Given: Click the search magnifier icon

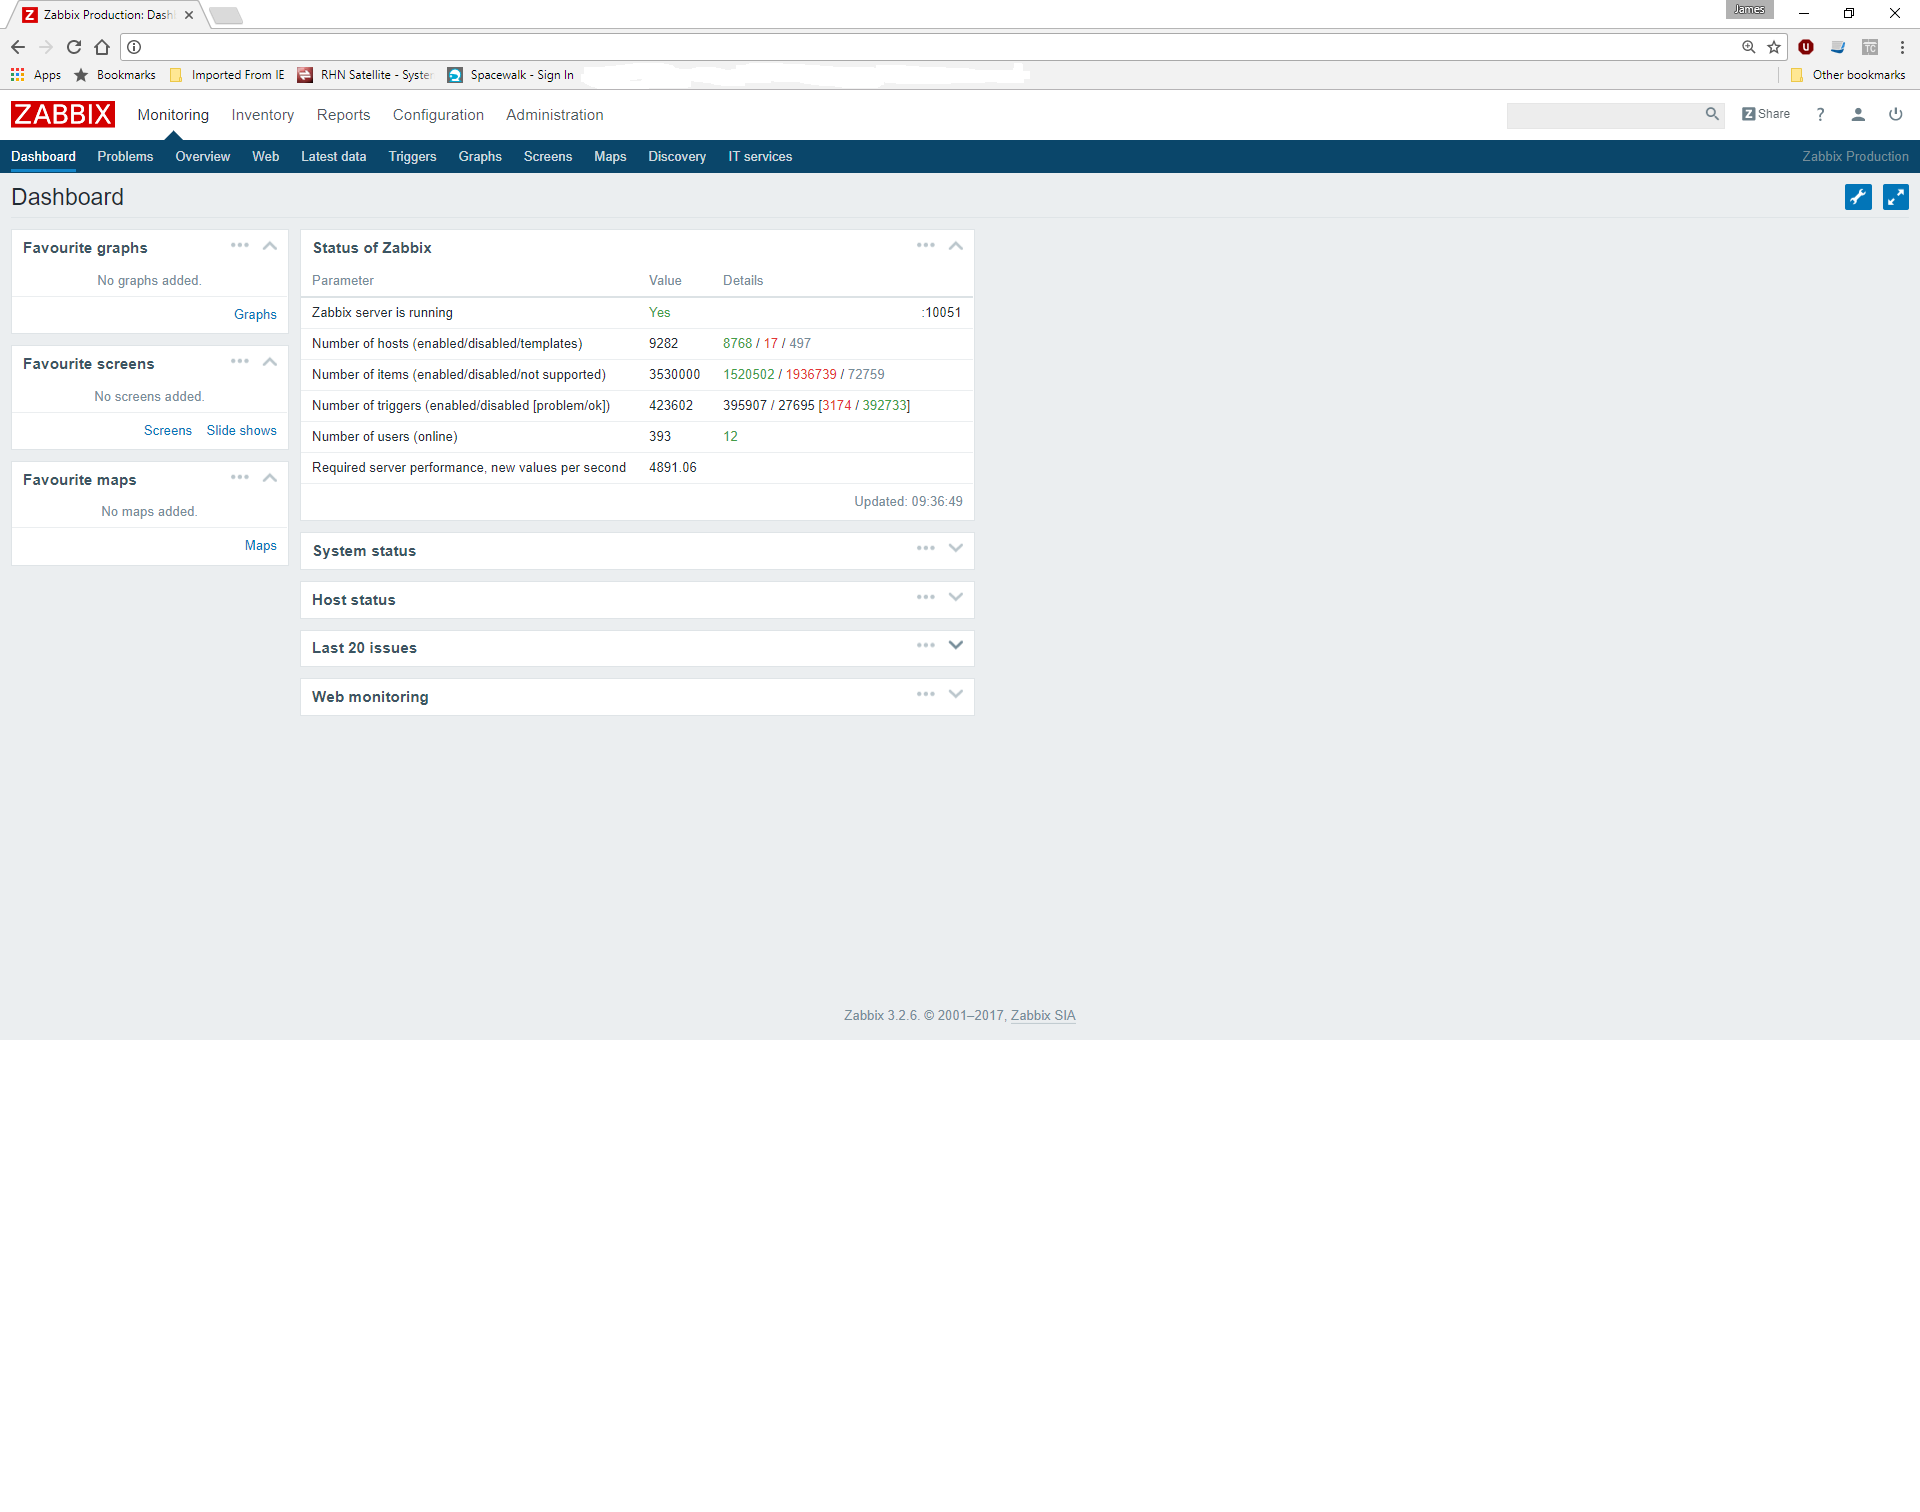Looking at the screenshot, I should [1712, 114].
